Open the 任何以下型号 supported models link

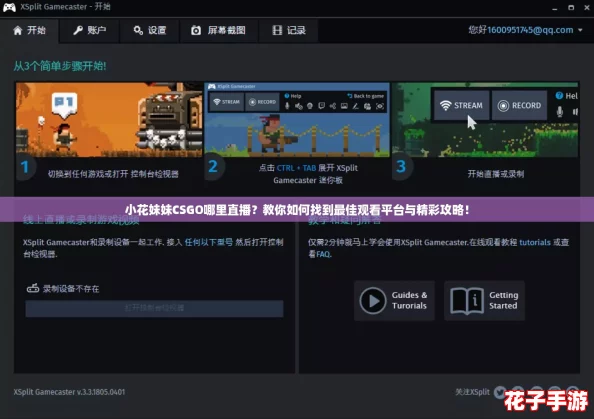point(208,242)
